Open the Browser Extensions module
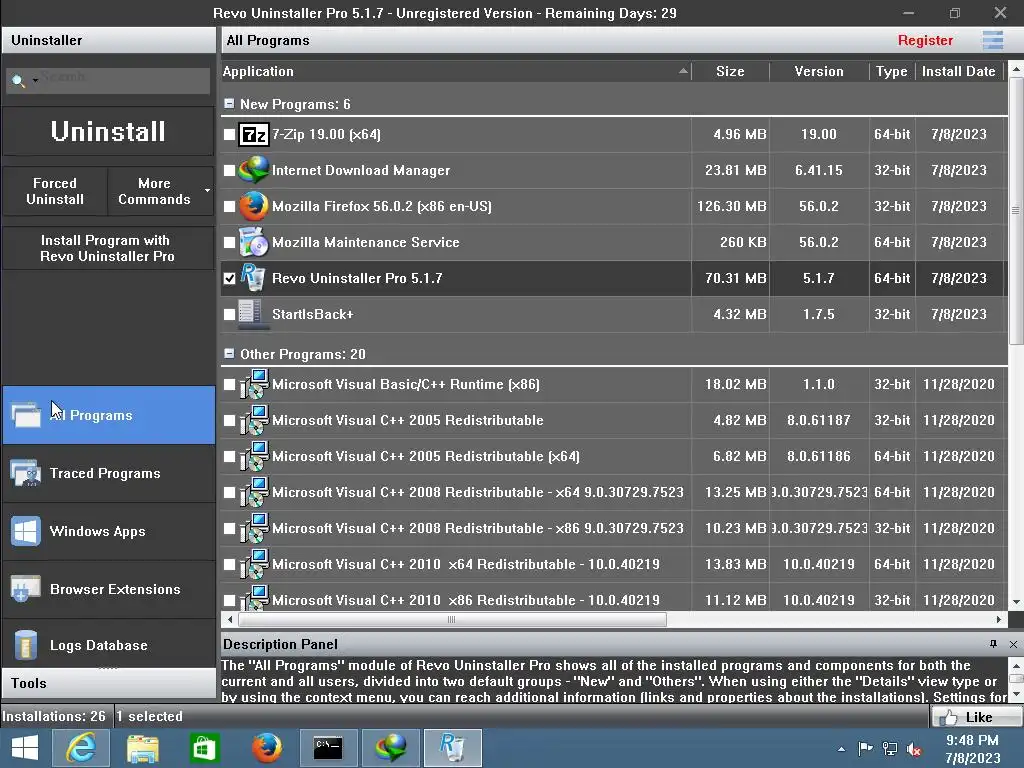The height and width of the screenshot is (768, 1024). [x=109, y=589]
